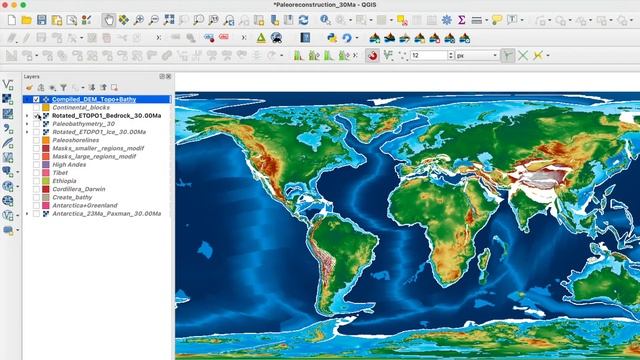Viewport: 640px width, 360px height.
Task: Click the High Andes purple color swatch
Action: click(46, 164)
